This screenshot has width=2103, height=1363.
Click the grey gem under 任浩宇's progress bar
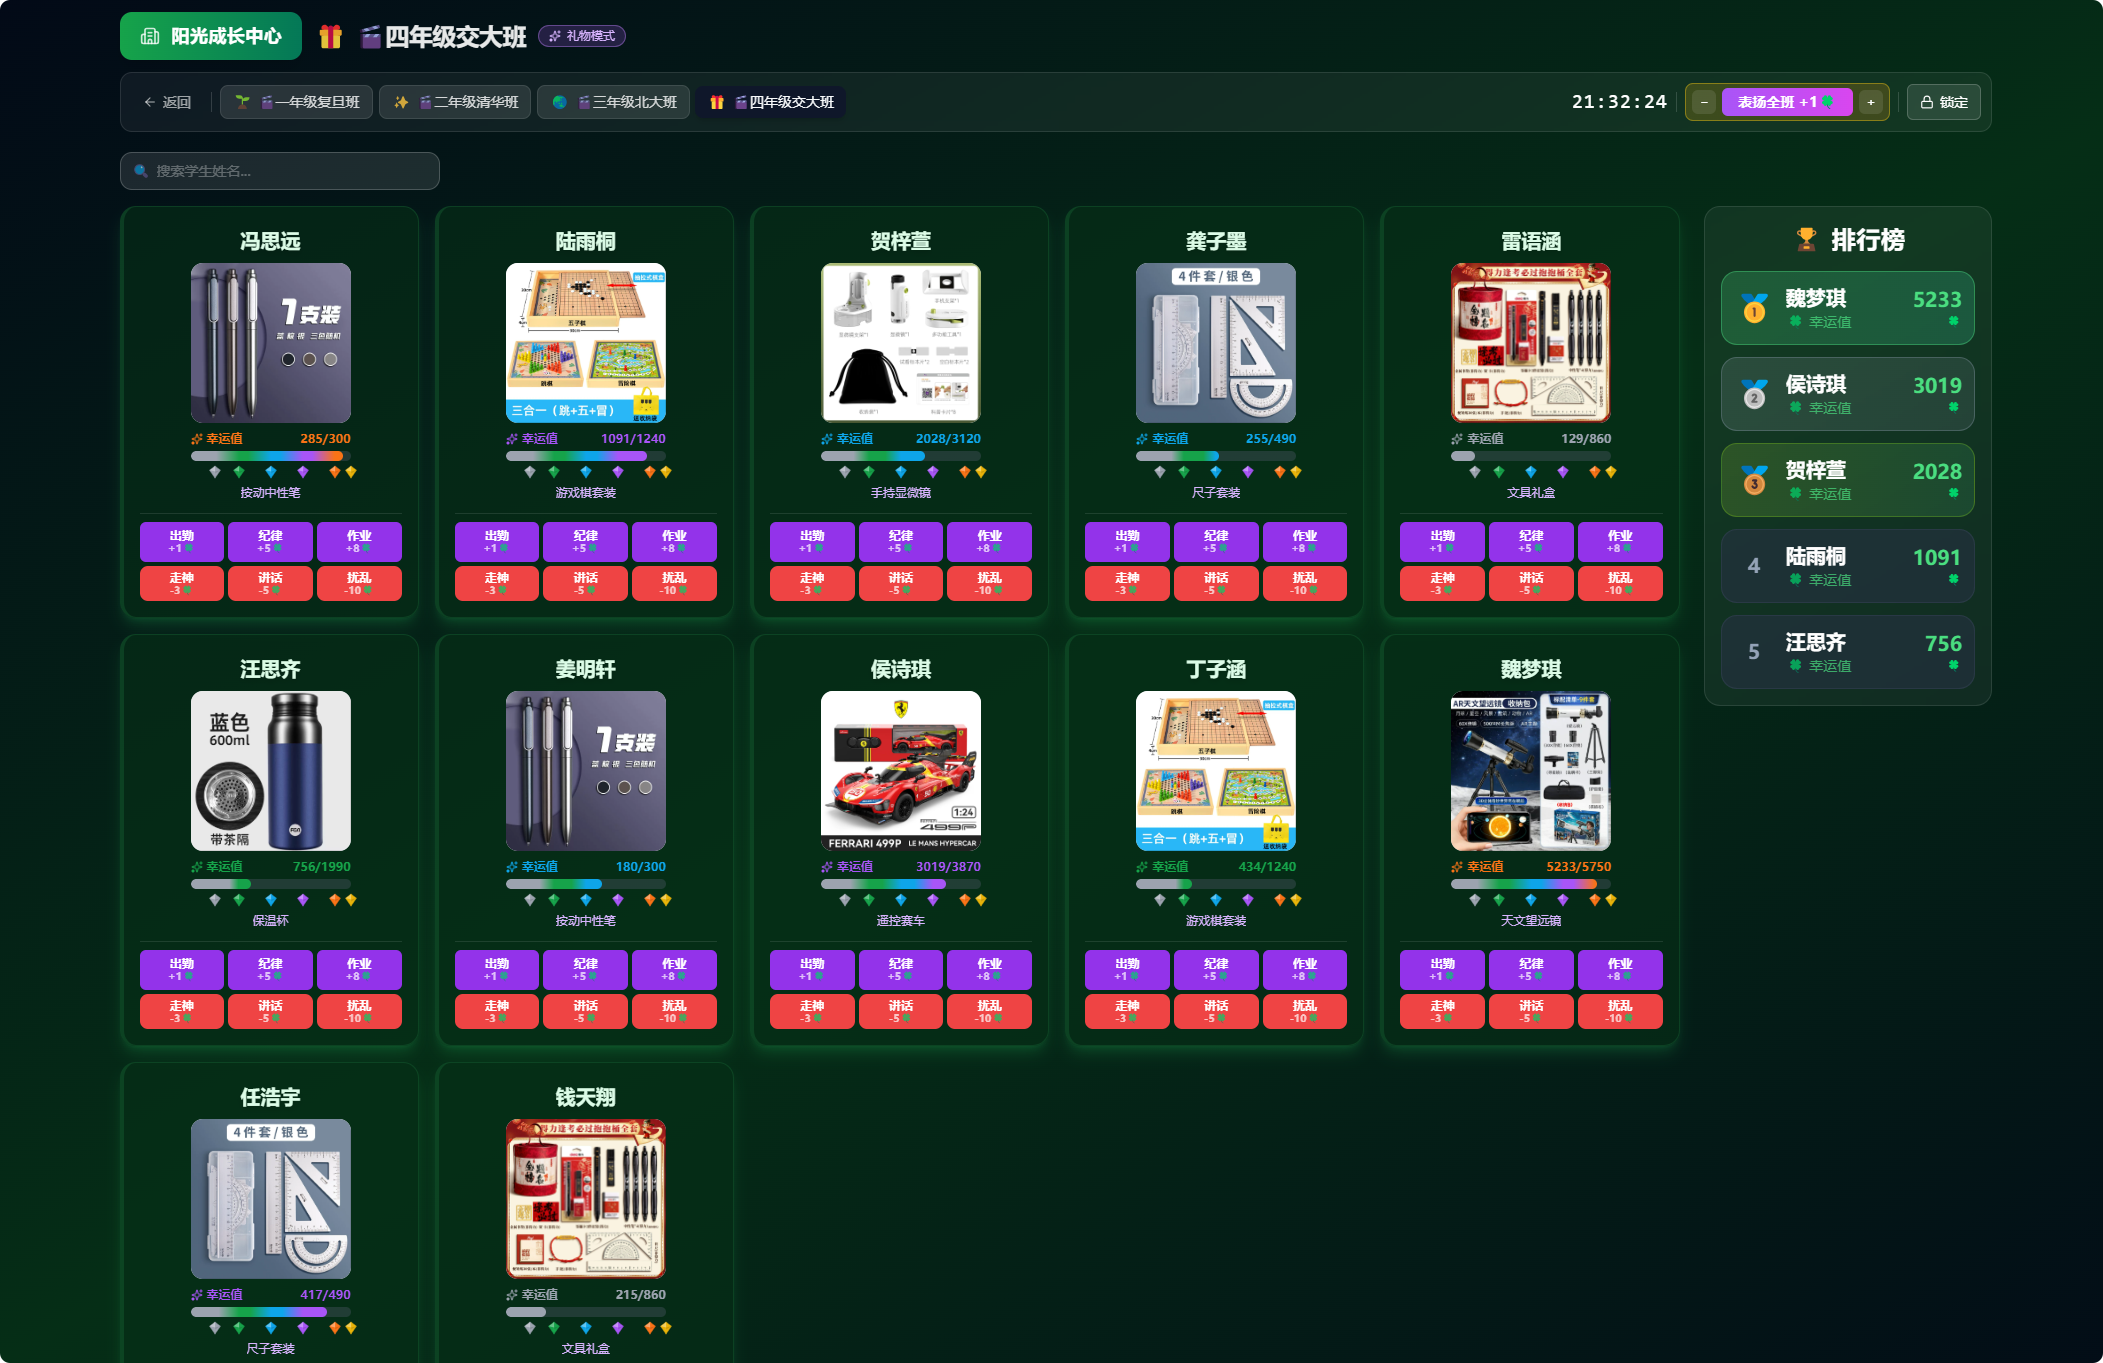point(214,1328)
